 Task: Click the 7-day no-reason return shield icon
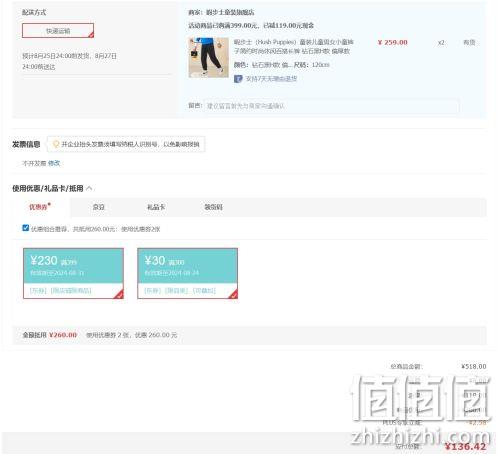238,79
